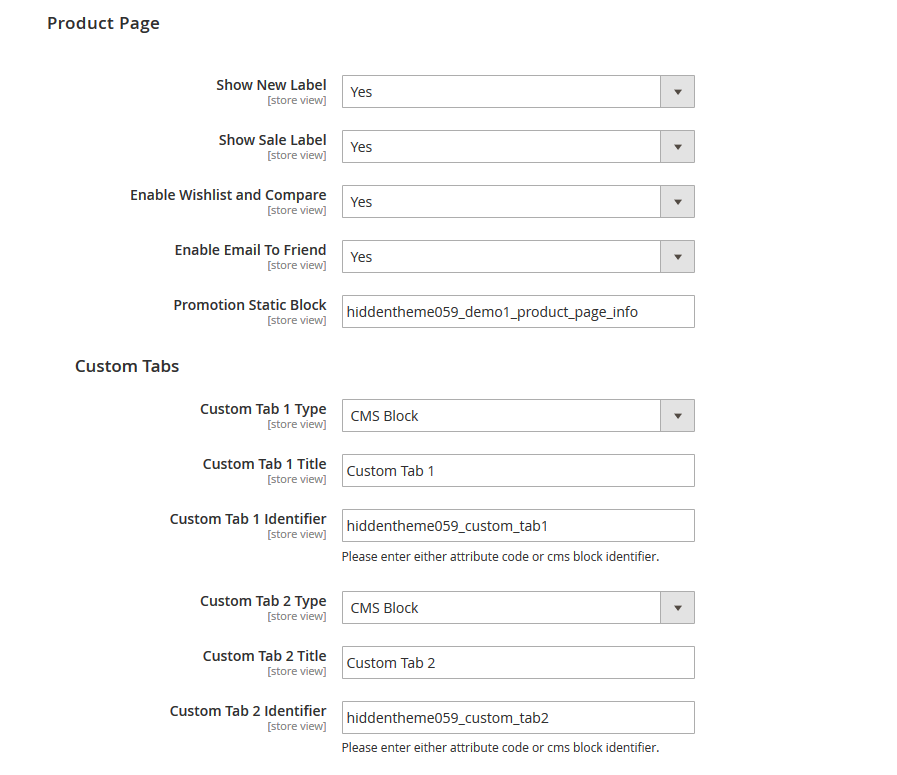Click inside the Custom Tab 2 Title field

(518, 662)
